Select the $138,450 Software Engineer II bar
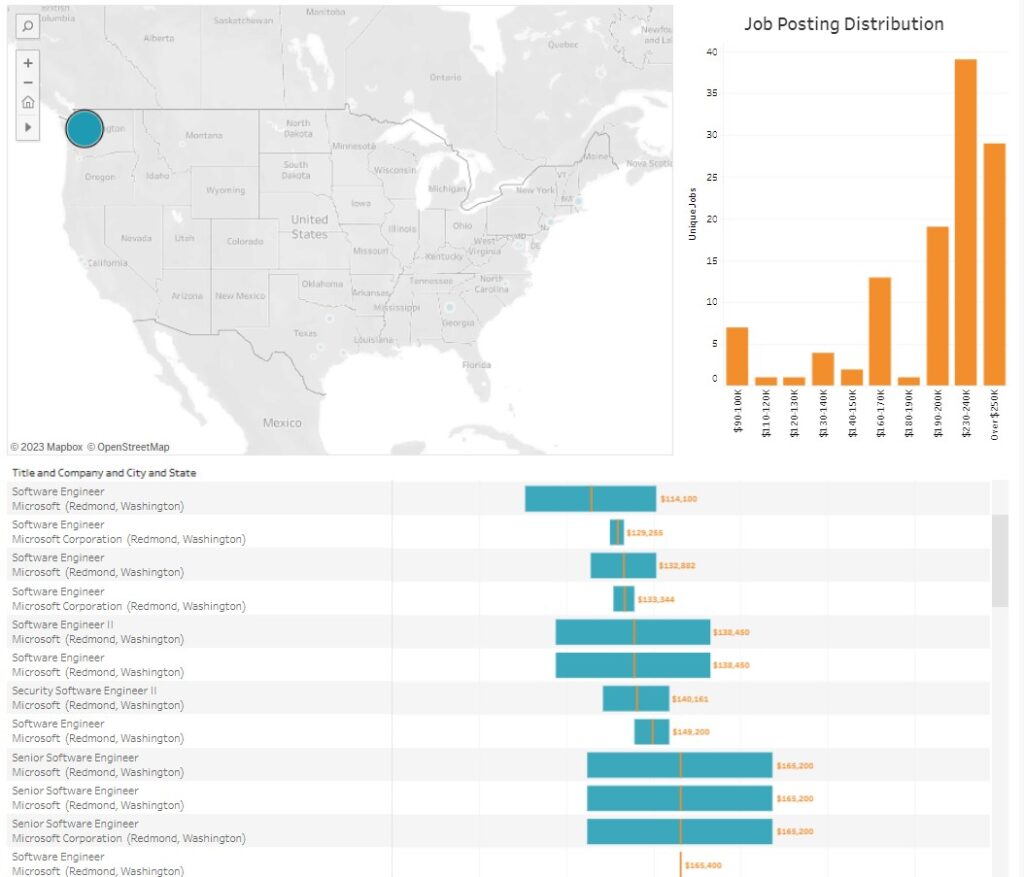The width and height of the screenshot is (1024, 877). coord(632,631)
